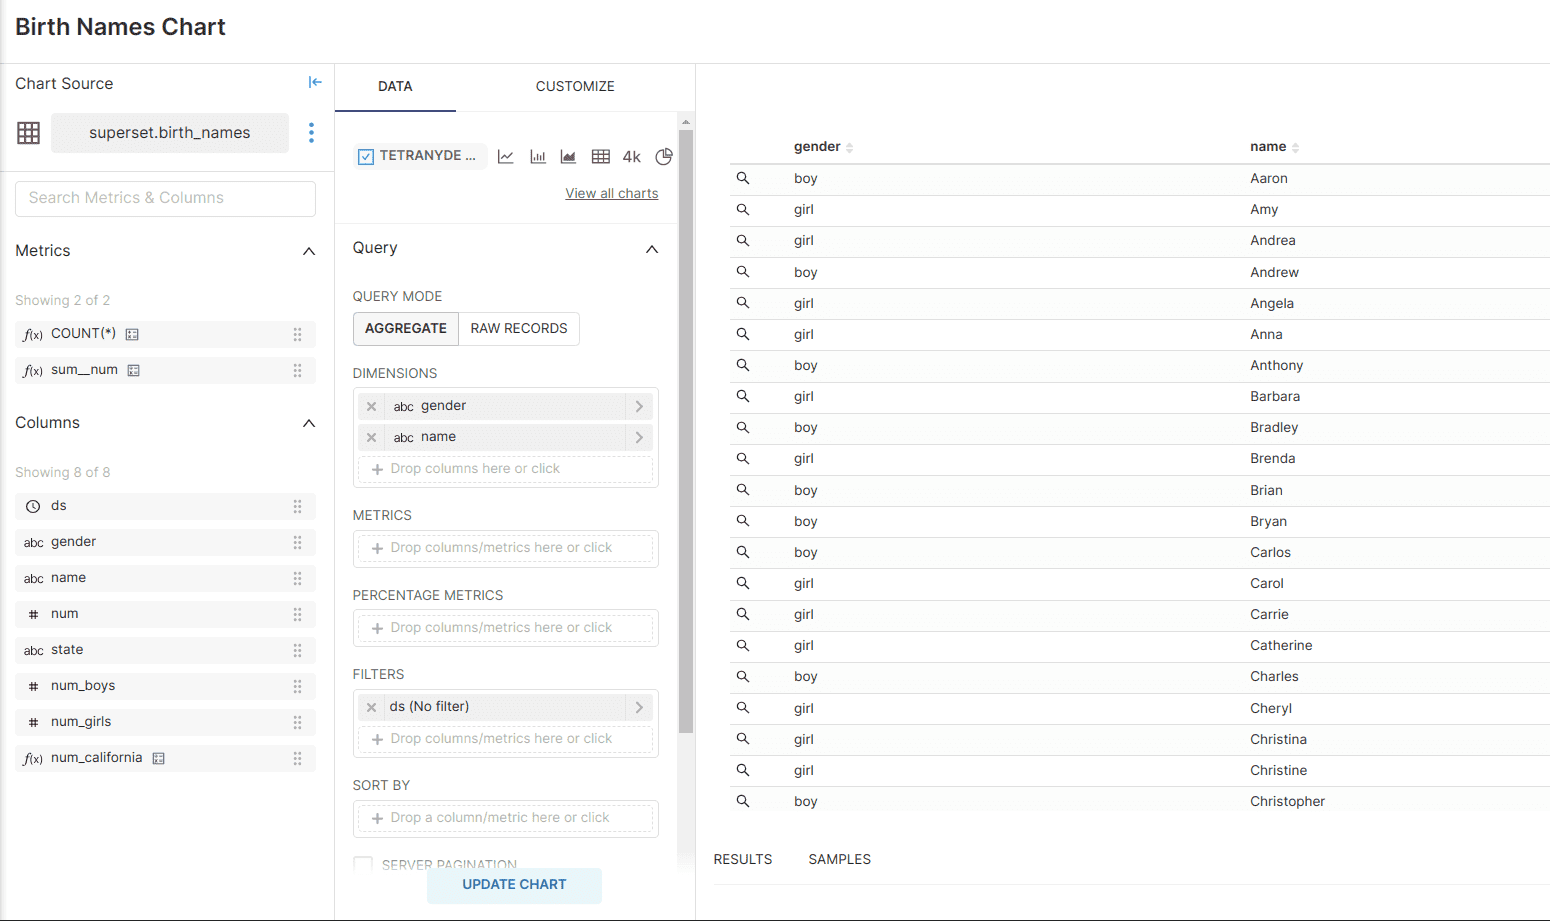Uncheck the TETRANYDE chart type checkbox
Screen dimensions: 1550x921
point(365,156)
